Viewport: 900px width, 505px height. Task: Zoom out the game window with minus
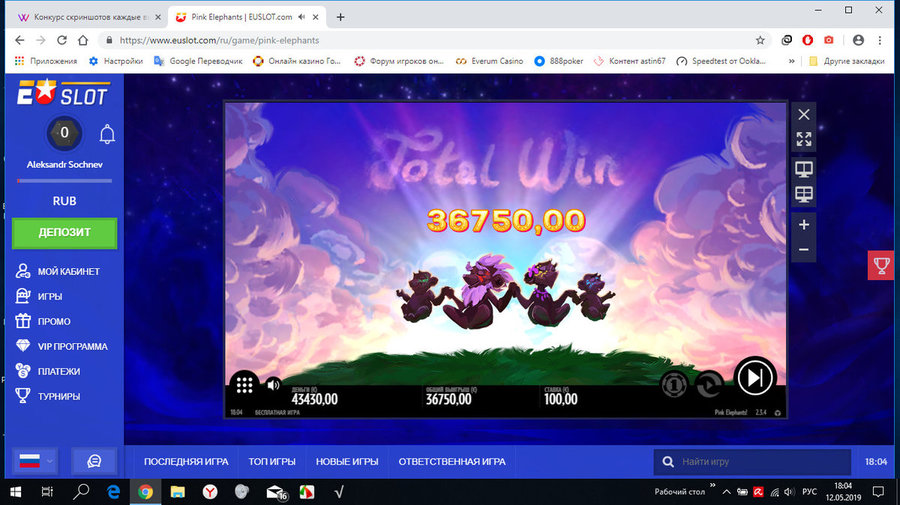804,249
